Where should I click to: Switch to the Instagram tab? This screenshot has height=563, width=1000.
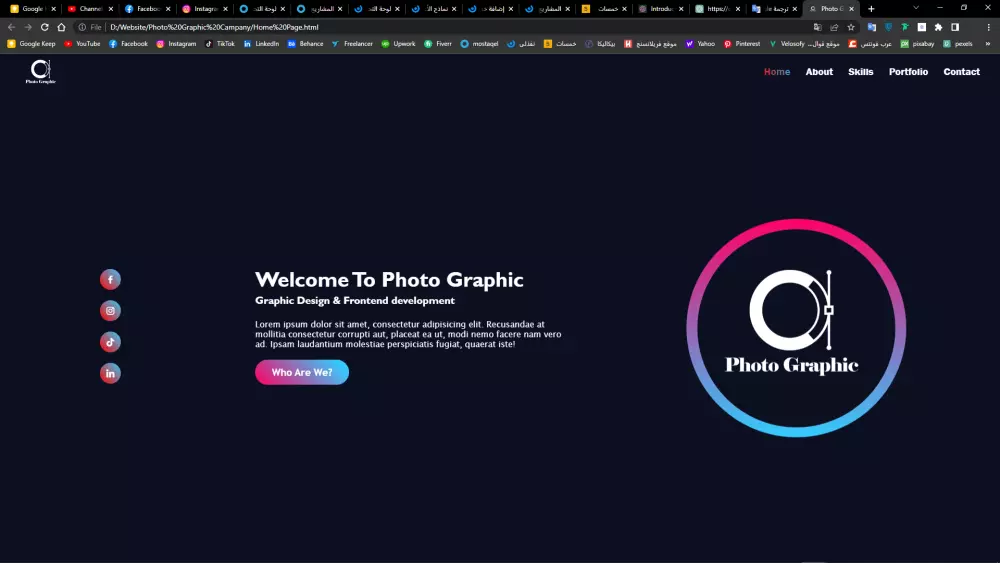[204, 9]
